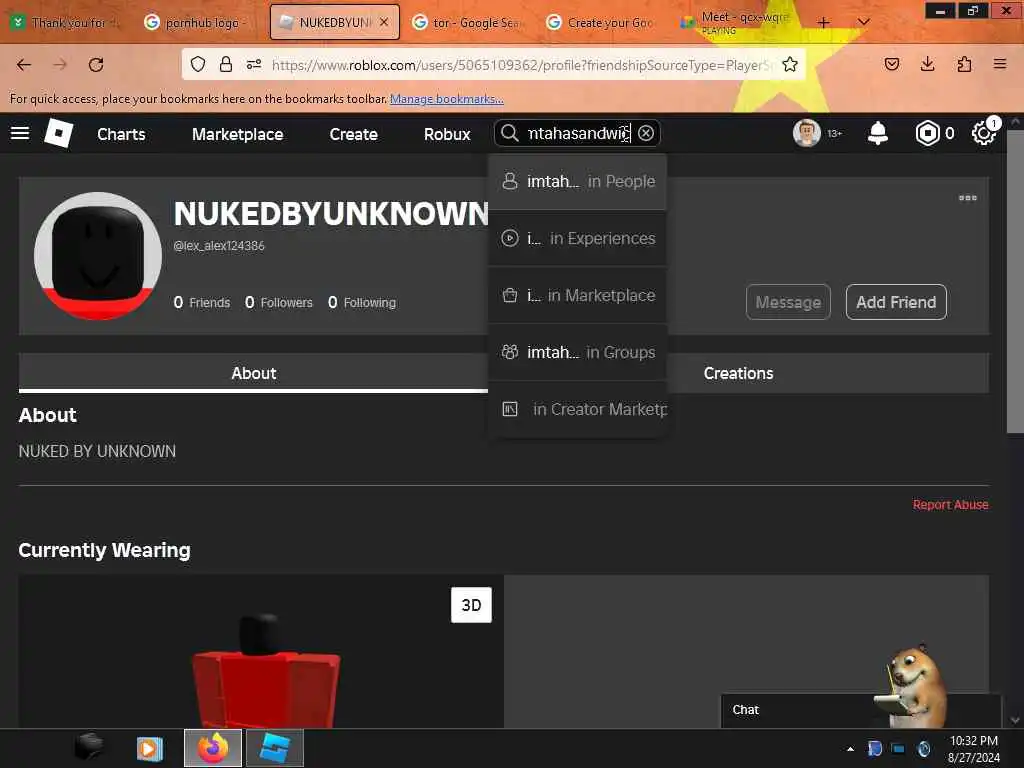The image size is (1024, 768).
Task: Select the Creations profile tab
Action: click(739, 373)
